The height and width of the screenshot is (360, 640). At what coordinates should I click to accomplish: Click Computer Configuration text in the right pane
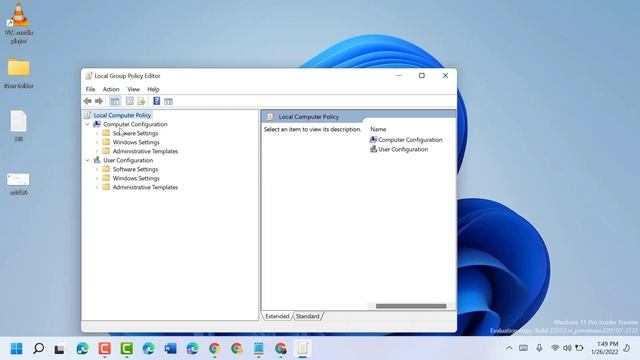pos(410,140)
